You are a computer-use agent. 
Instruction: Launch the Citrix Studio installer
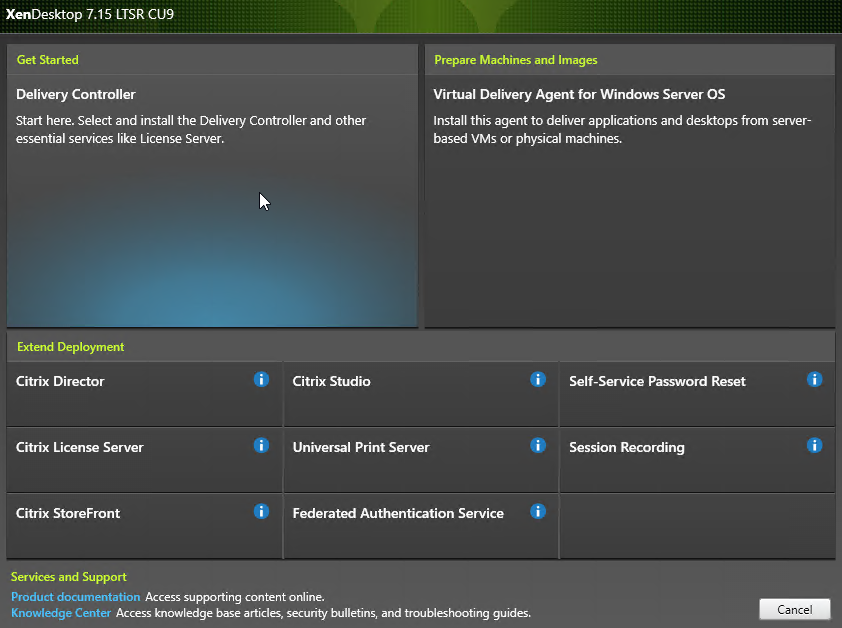(420, 394)
